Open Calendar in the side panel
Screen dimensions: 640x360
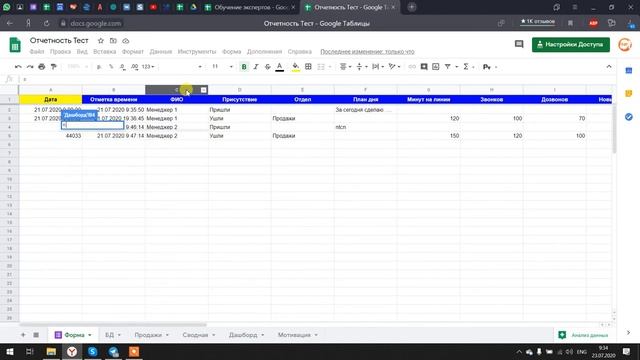click(x=629, y=71)
